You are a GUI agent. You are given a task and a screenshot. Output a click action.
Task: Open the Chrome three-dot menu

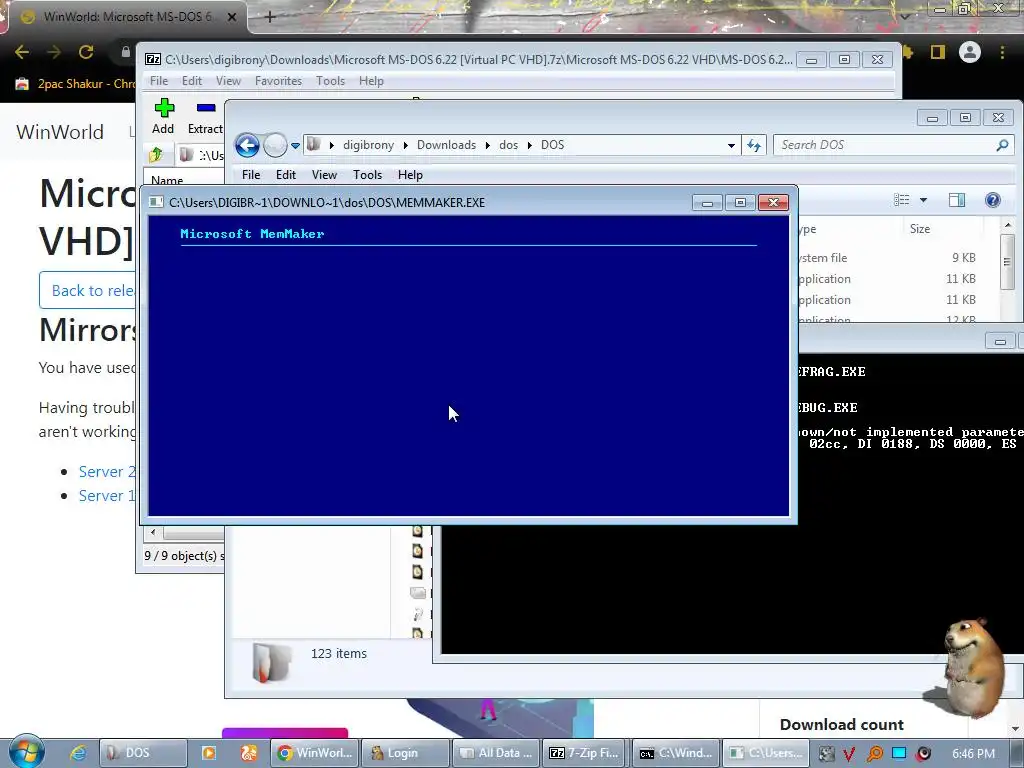click(1002, 52)
